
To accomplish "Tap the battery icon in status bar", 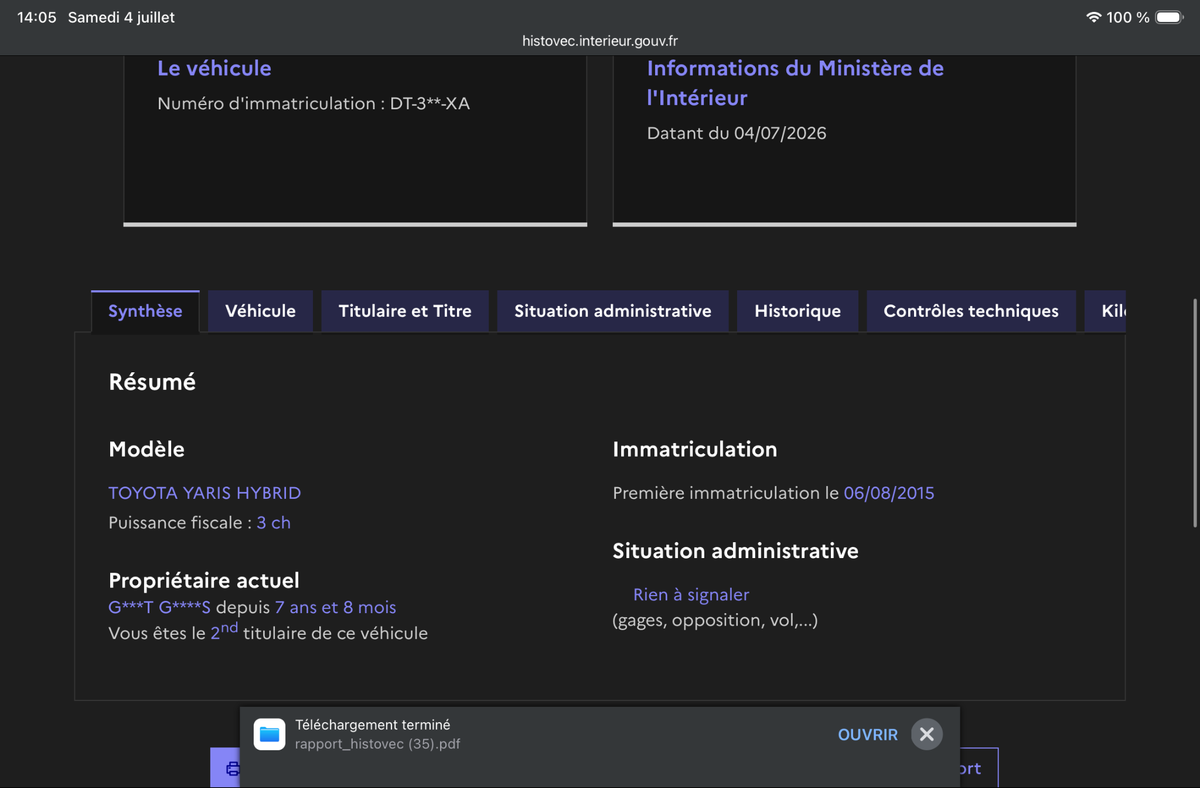I will pyautogui.click(x=1169, y=17).
